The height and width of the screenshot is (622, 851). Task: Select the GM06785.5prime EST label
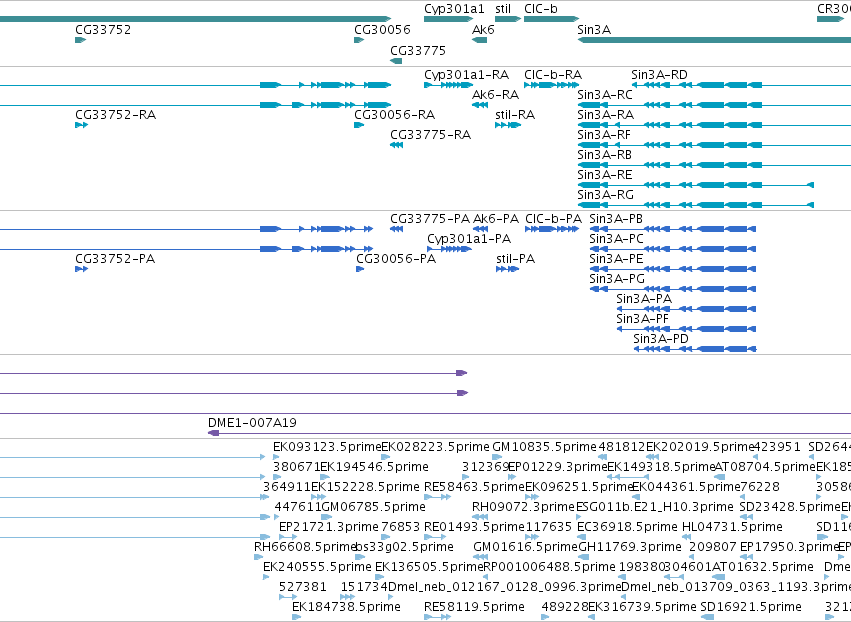click(x=373, y=507)
